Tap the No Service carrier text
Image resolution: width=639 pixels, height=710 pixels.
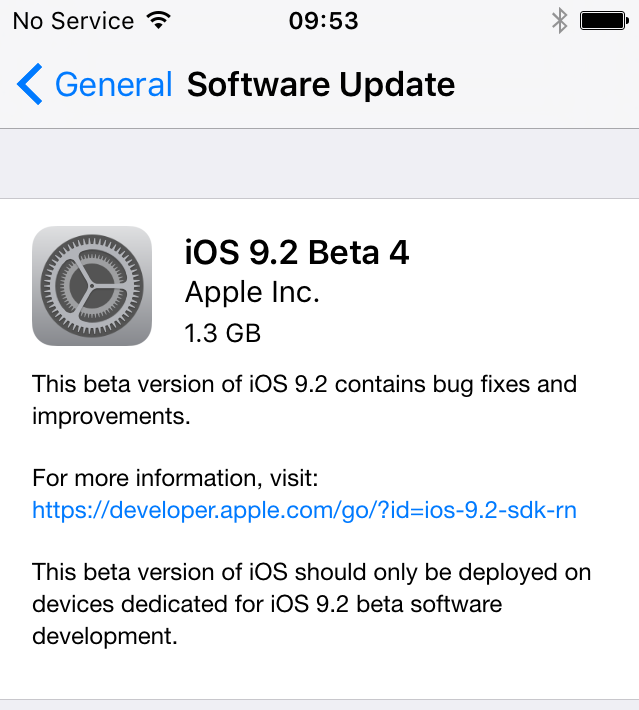click(x=73, y=20)
